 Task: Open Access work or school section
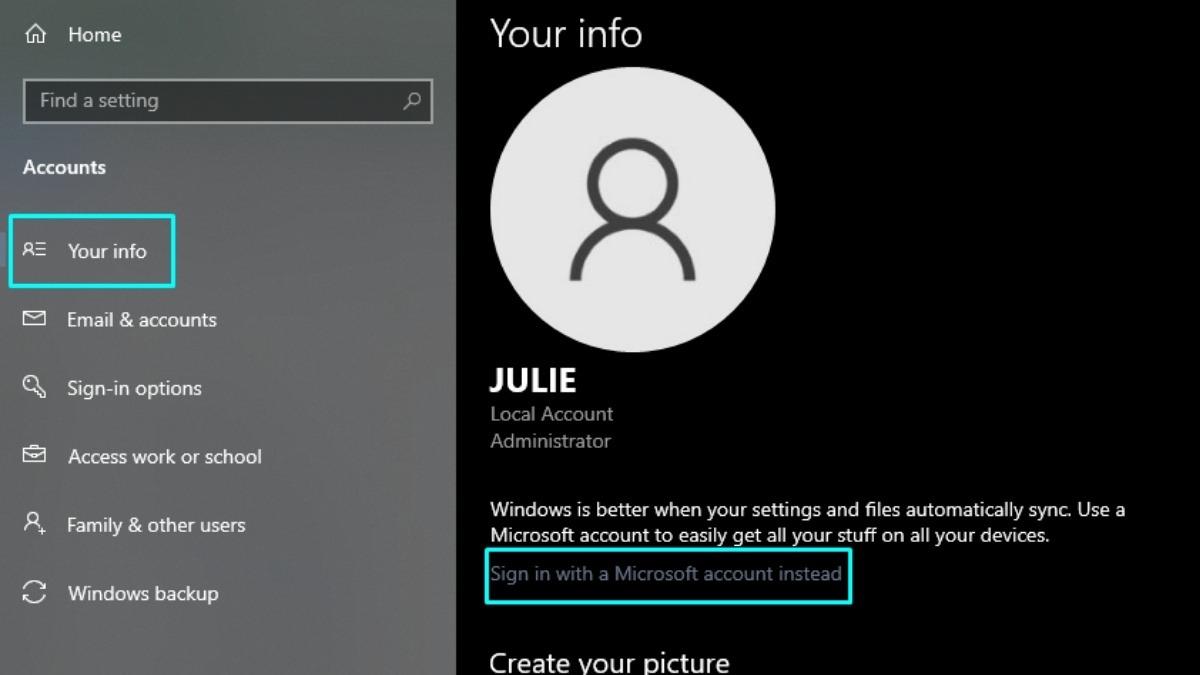tap(165, 457)
